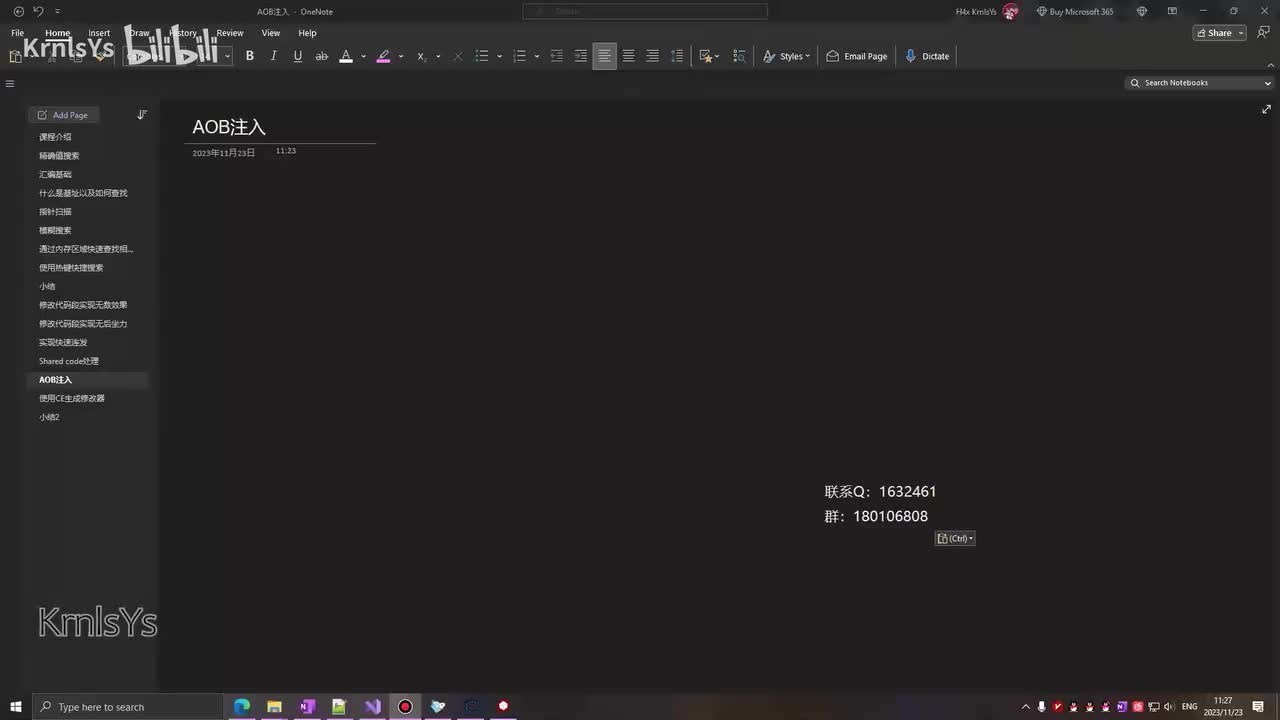Click Email Page button
1280x720 pixels.
click(x=857, y=56)
